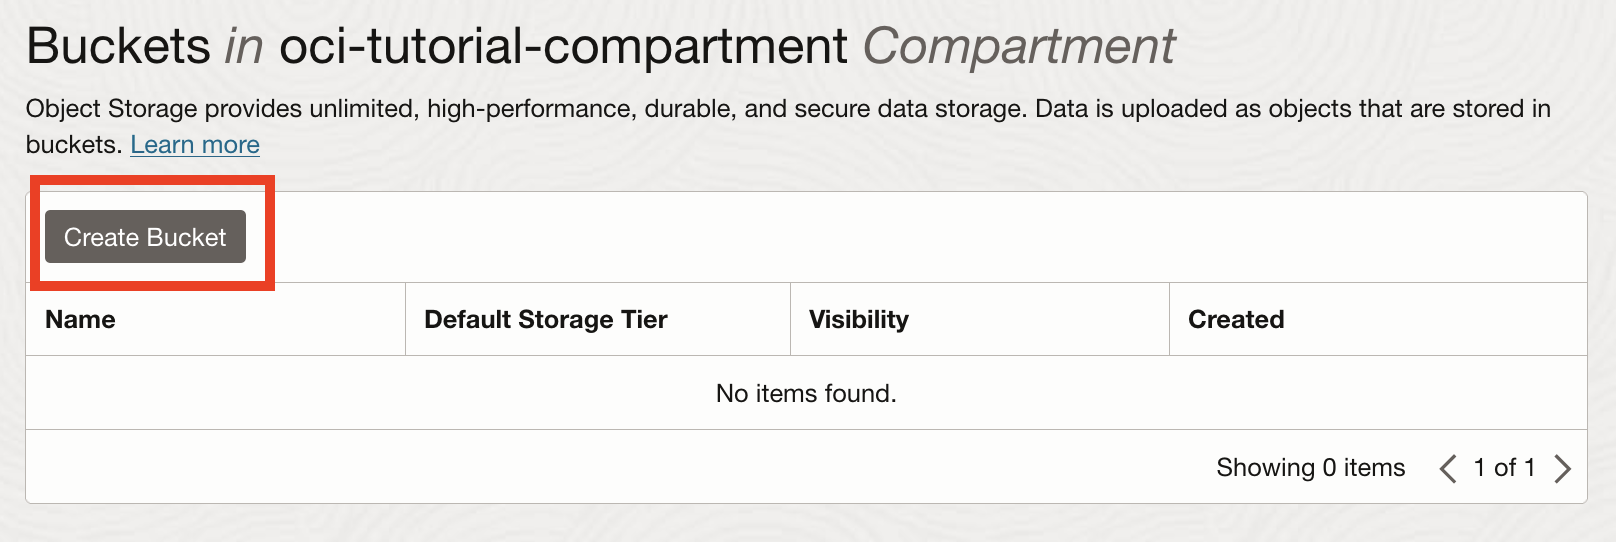
Task: Click the Create Bucket button
Action: pyautogui.click(x=145, y=237)
